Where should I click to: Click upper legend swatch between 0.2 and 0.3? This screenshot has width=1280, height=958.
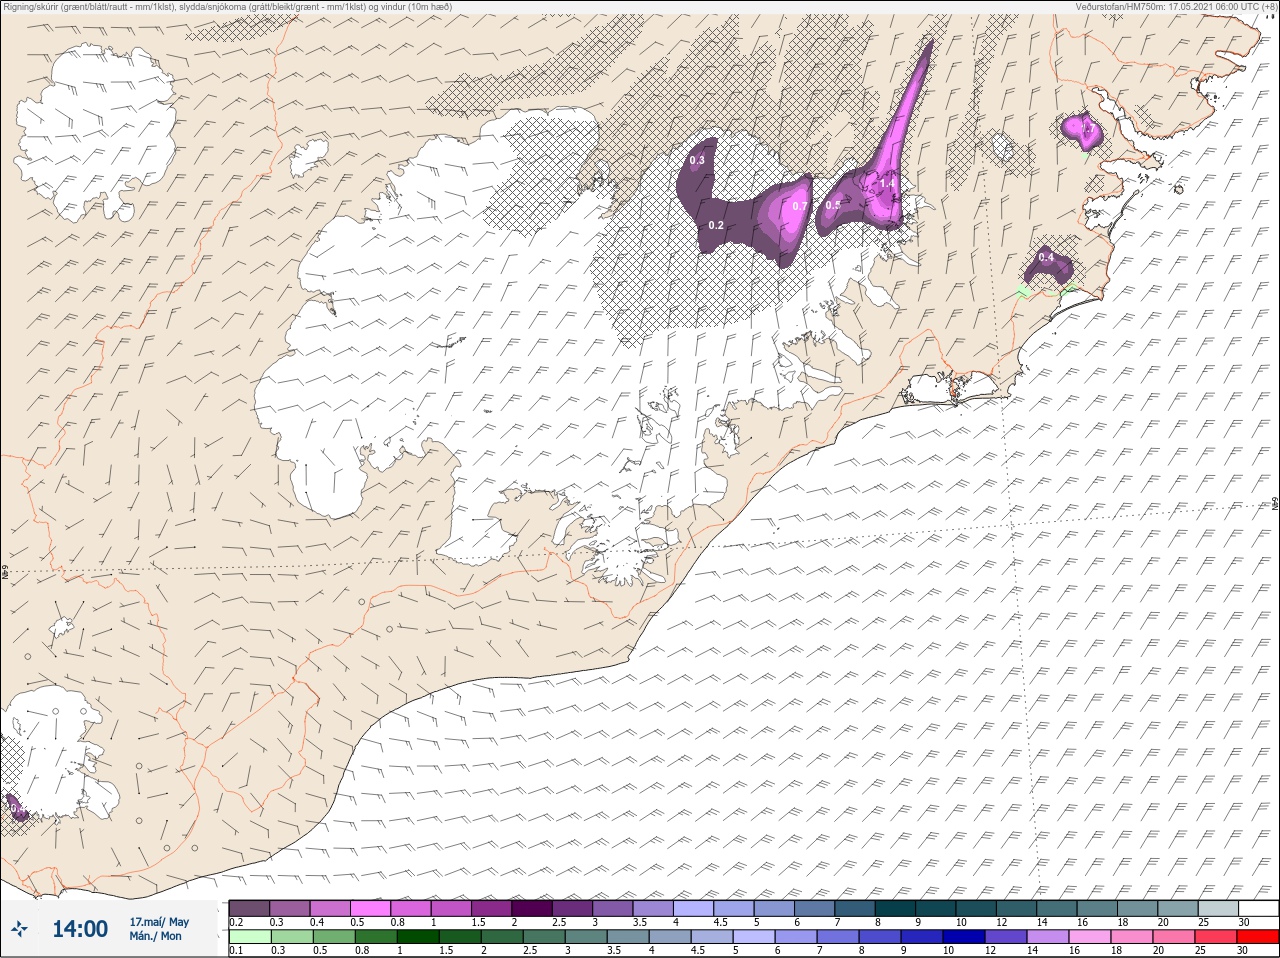(249, 908)
